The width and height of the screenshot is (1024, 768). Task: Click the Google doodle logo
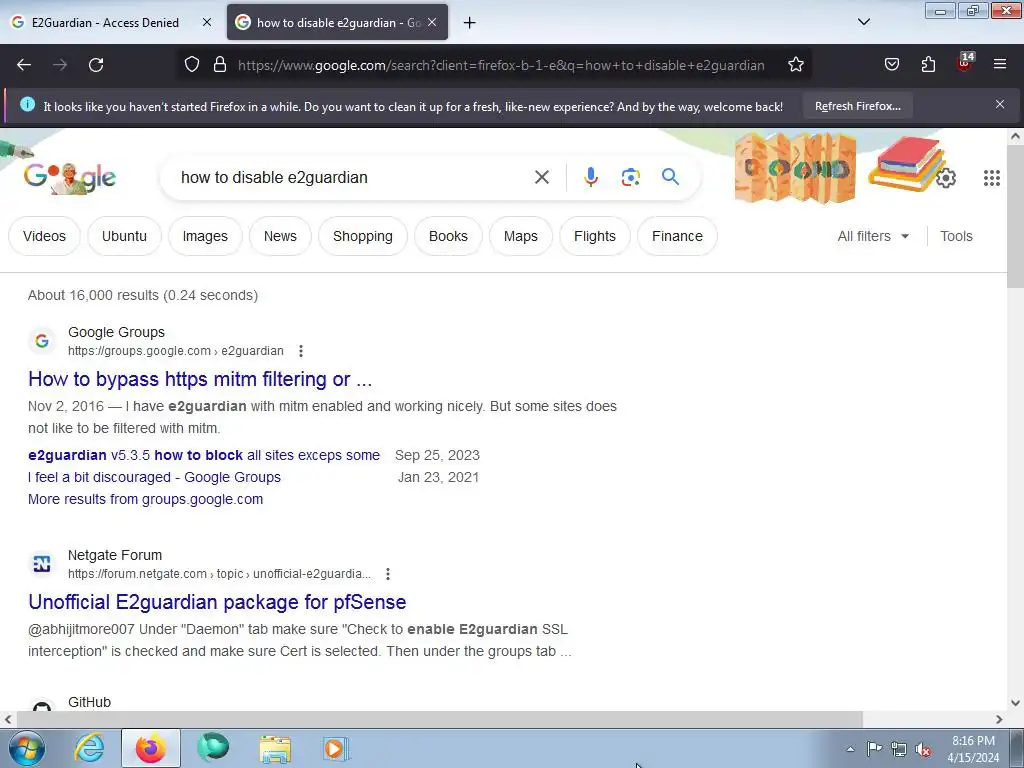[x=69, y=176]
